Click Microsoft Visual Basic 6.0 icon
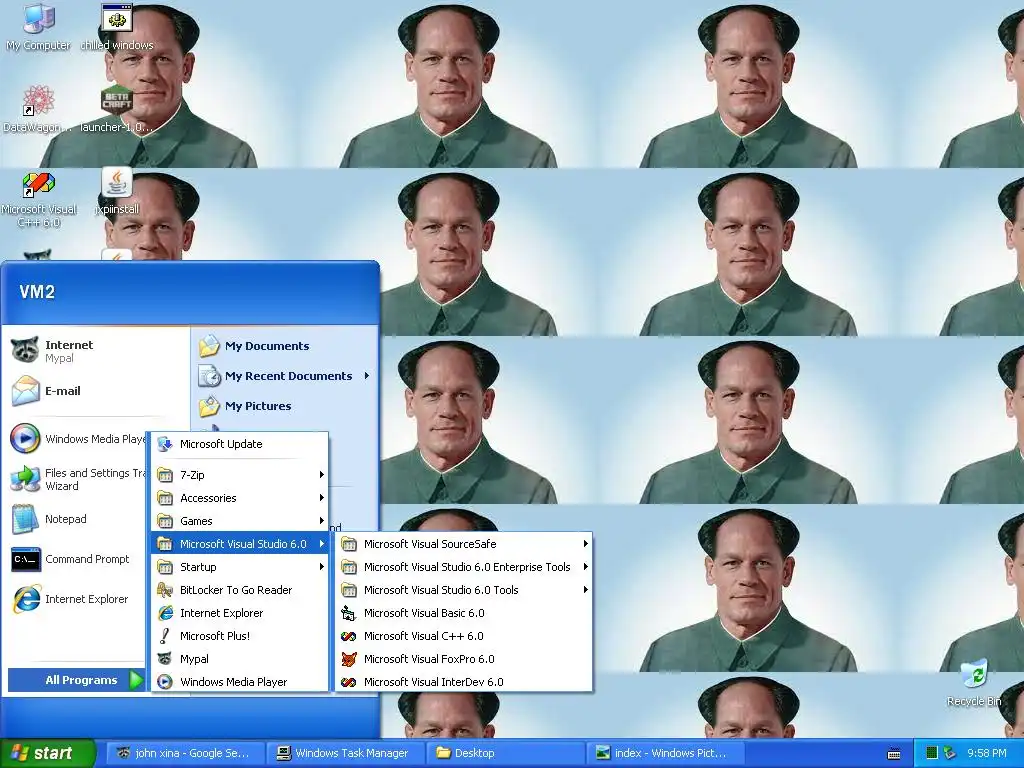 coord(349,613)
